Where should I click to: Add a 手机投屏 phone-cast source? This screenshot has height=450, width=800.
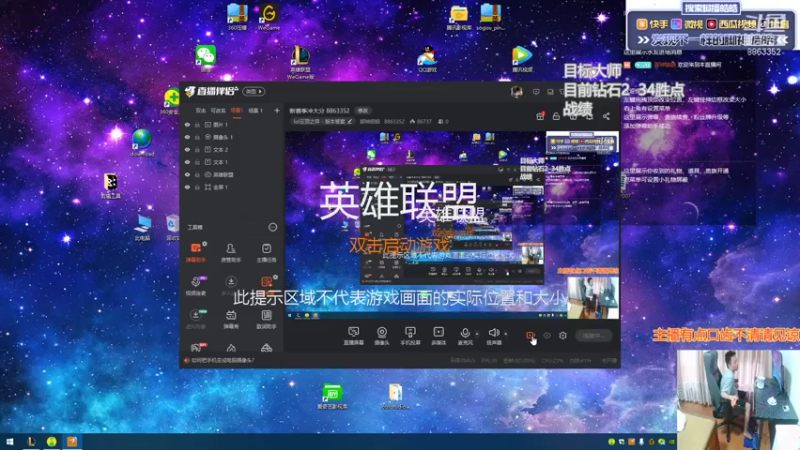point(410,336)
